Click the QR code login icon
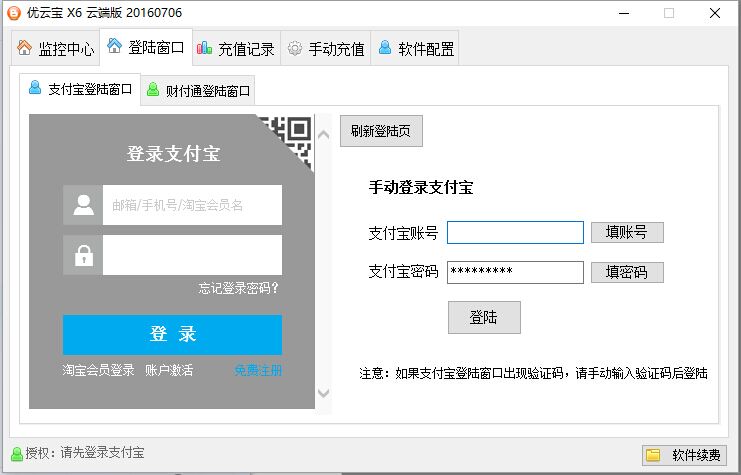Screen dimensions: 741x475 click(x=290, y=139)
